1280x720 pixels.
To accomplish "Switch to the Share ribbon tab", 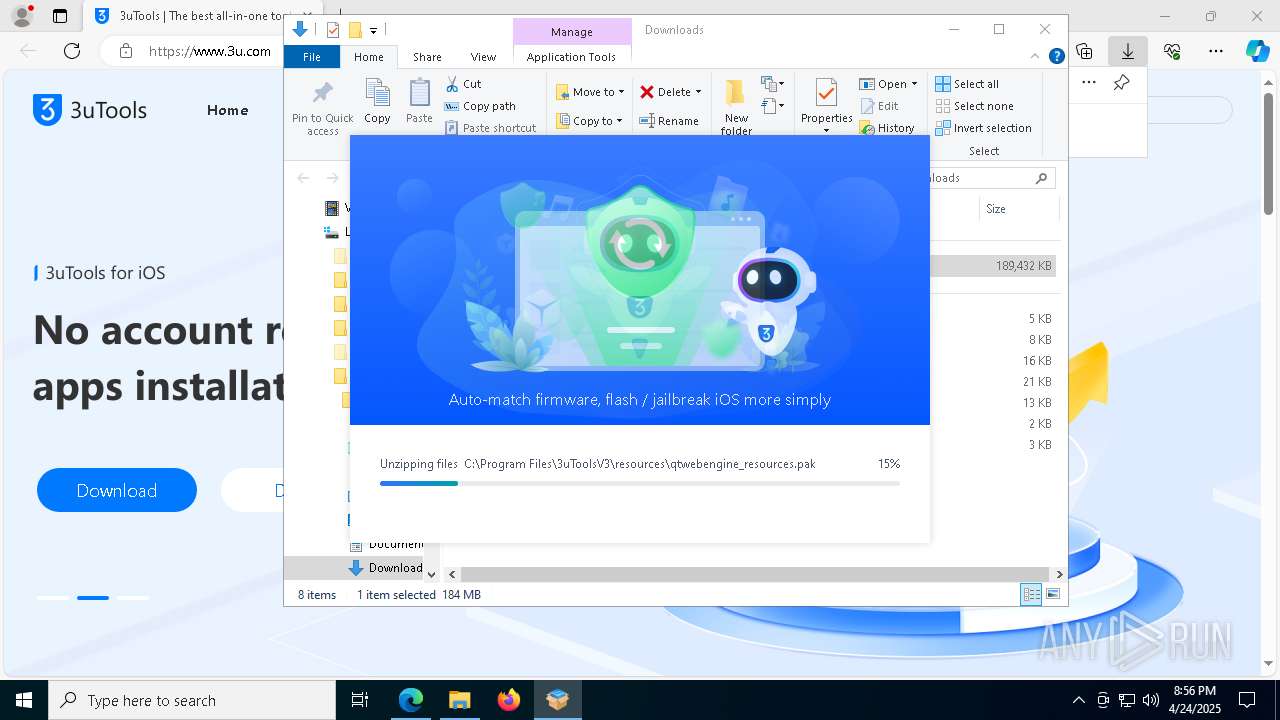I will pyautogui.click(x=427, y=57).
